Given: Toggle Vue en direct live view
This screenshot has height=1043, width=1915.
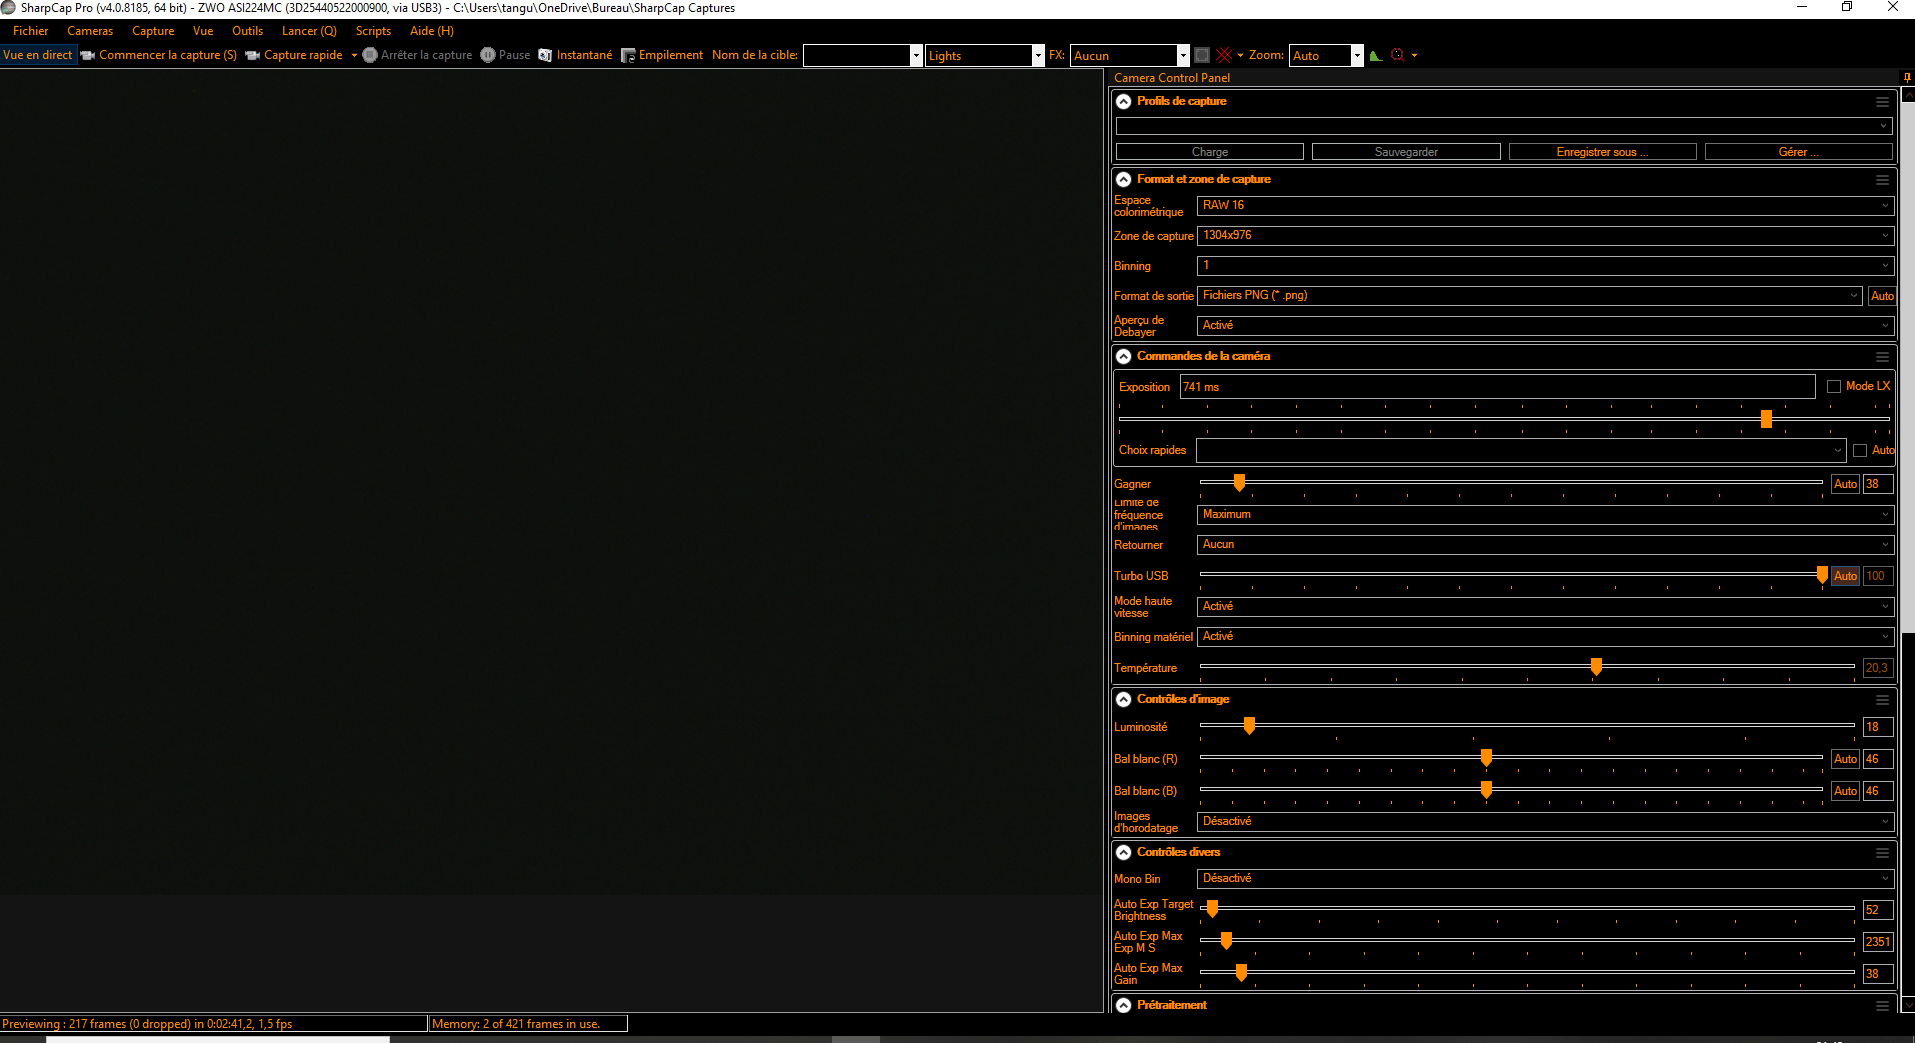Looking at the screenshot, I should 38,55.
